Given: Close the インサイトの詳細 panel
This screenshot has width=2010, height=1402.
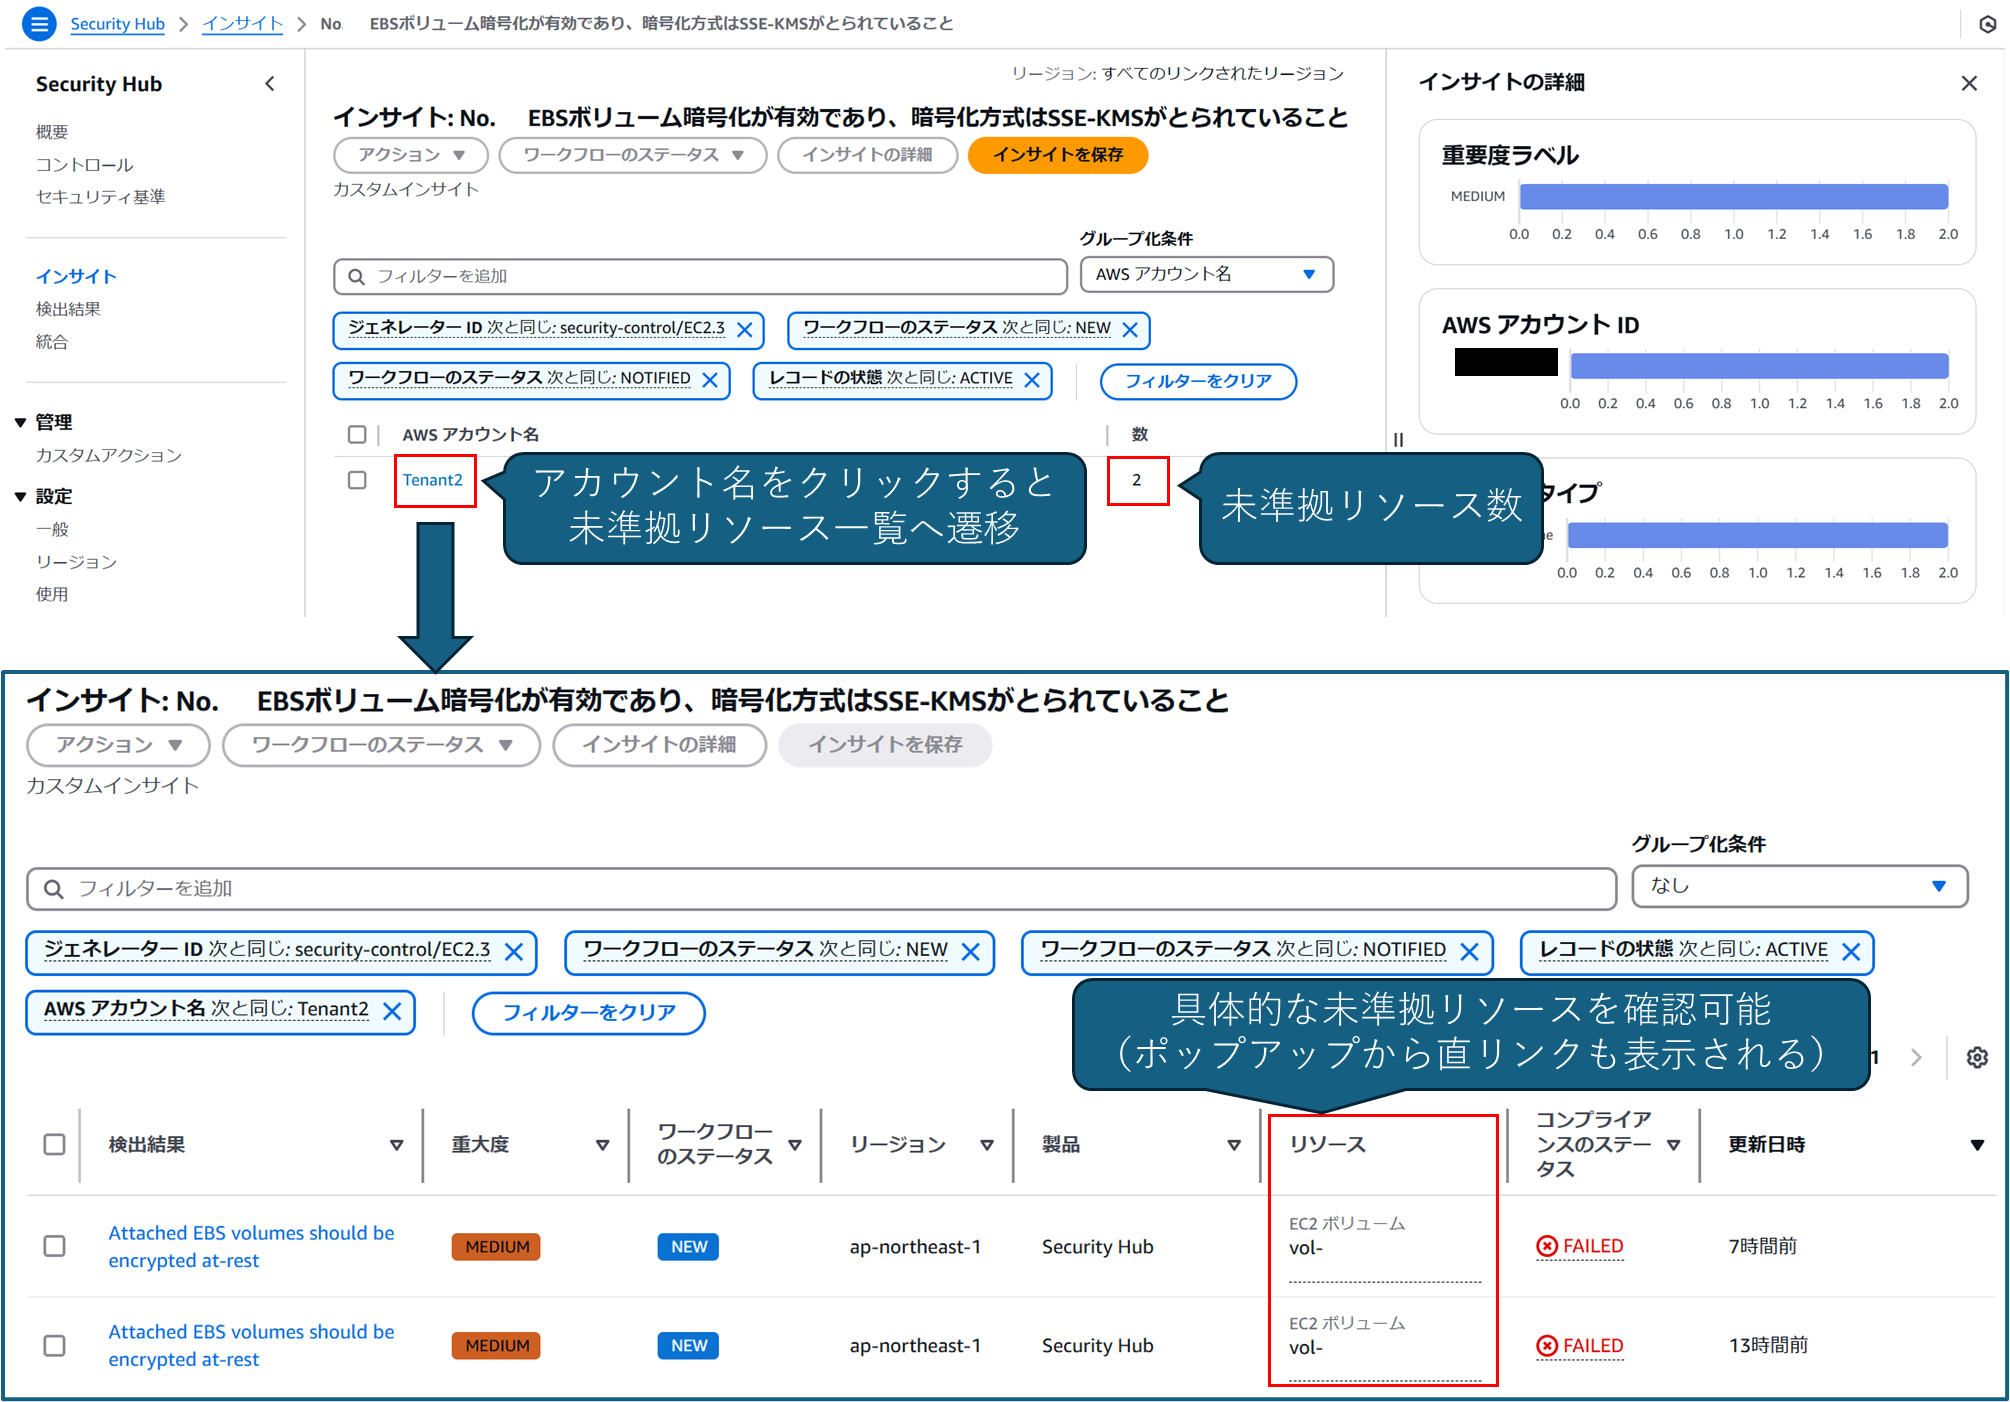Looking at the screenshot, I should pyautogui.click(x=1968, y=83).
